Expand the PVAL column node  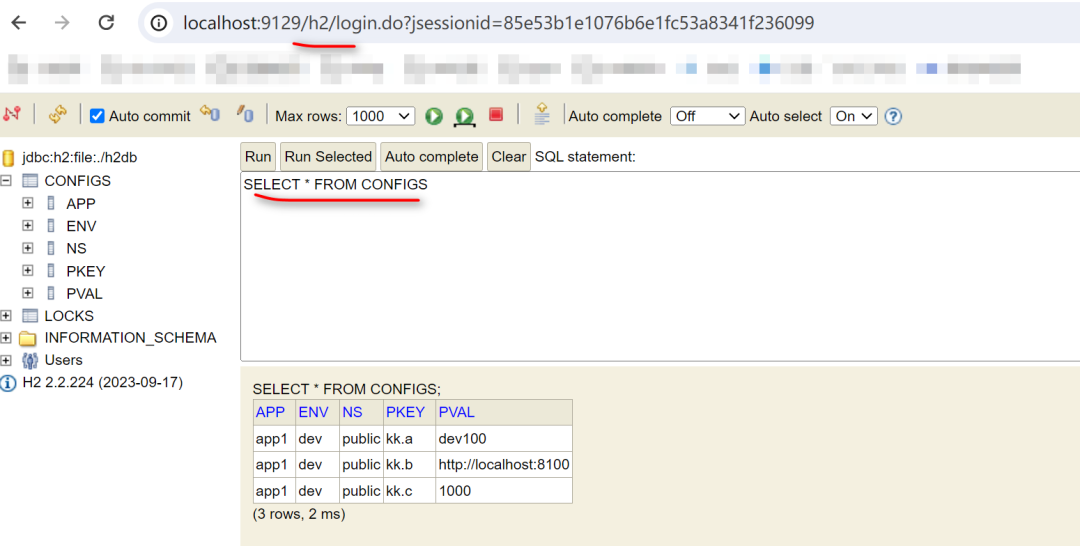pyautogui.click(x=28, y=293)
